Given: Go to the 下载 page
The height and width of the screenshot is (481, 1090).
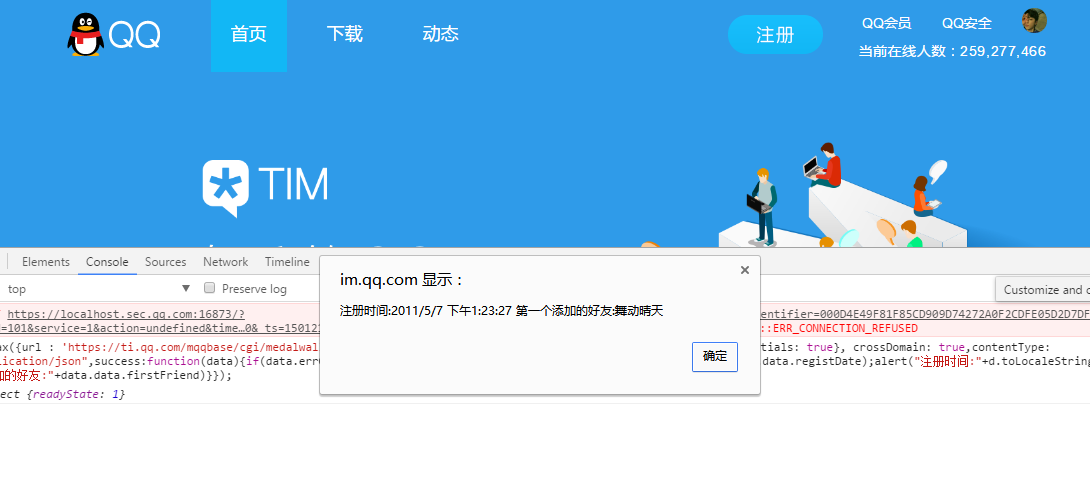Looking at the screenshot, I should tap(345, 34).
